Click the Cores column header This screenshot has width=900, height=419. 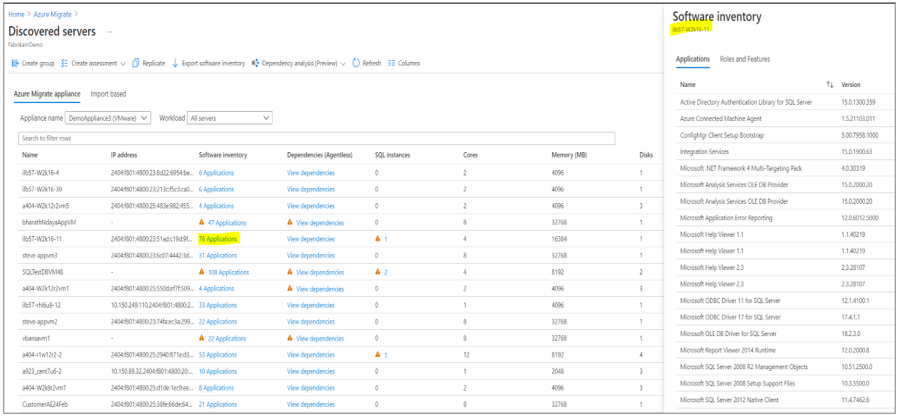[x=470, y=155]
